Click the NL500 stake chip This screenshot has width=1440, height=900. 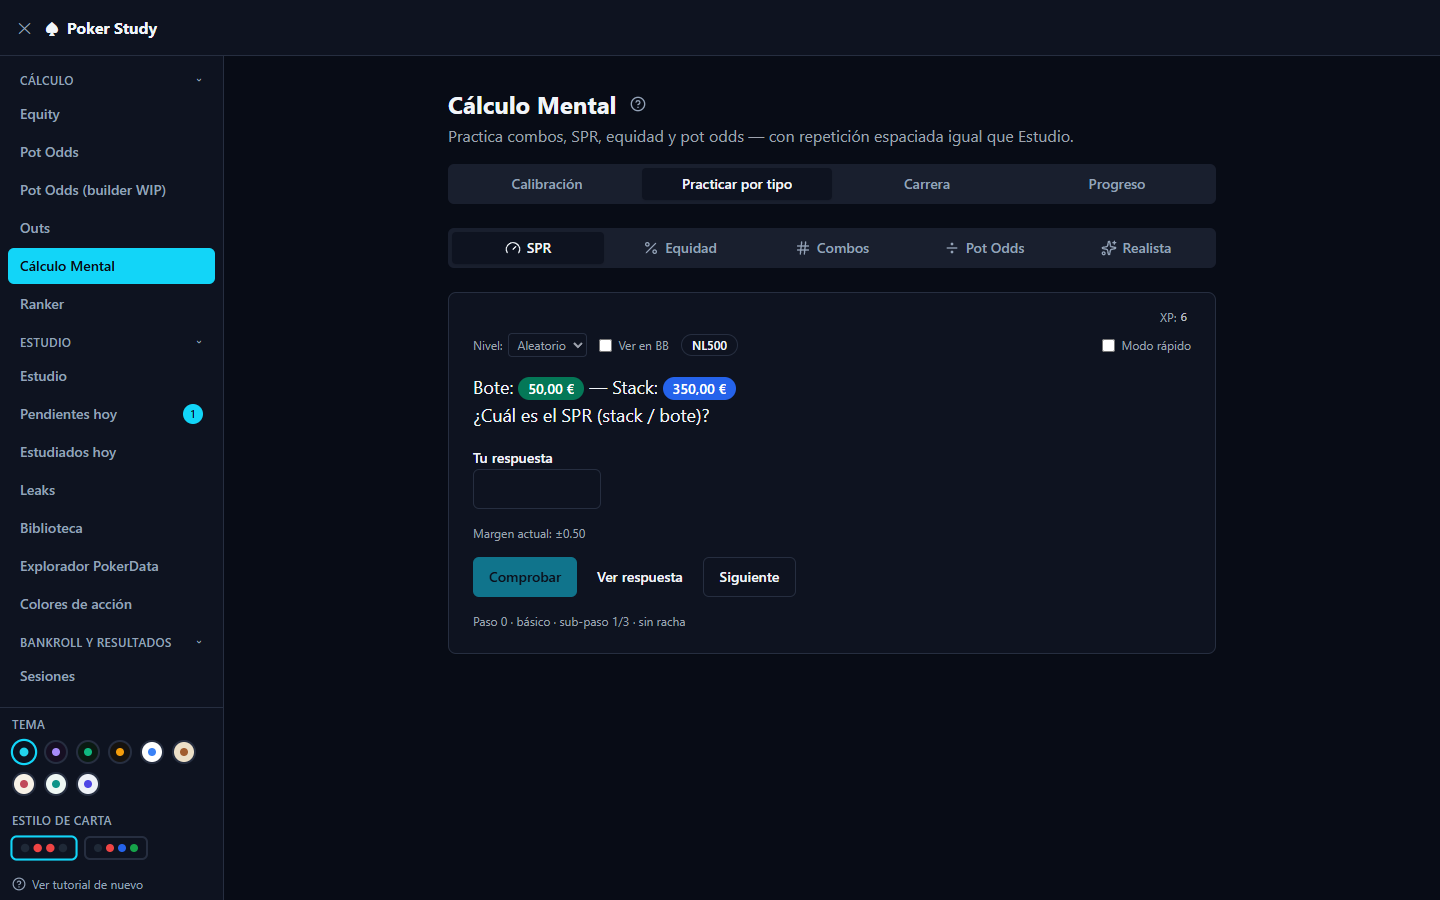click(710, 346)
